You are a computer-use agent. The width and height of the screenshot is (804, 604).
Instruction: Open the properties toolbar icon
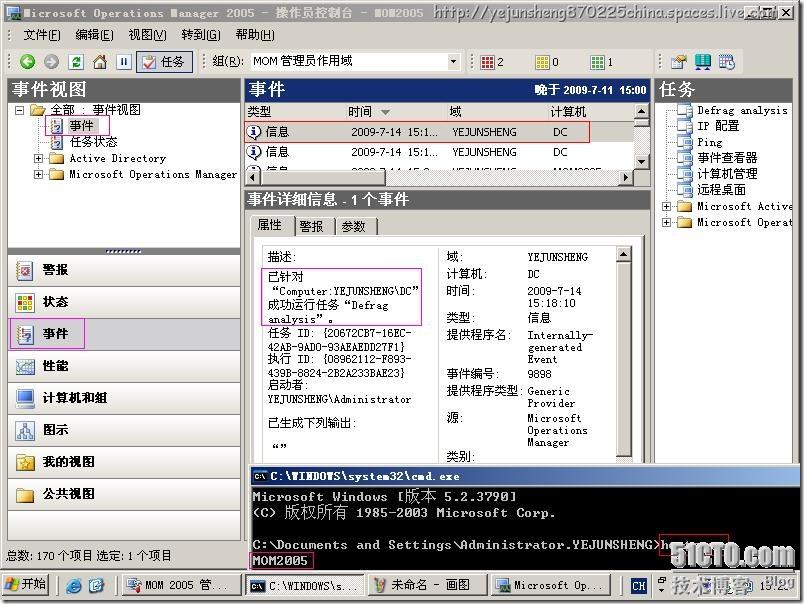[x=678, y=62]
